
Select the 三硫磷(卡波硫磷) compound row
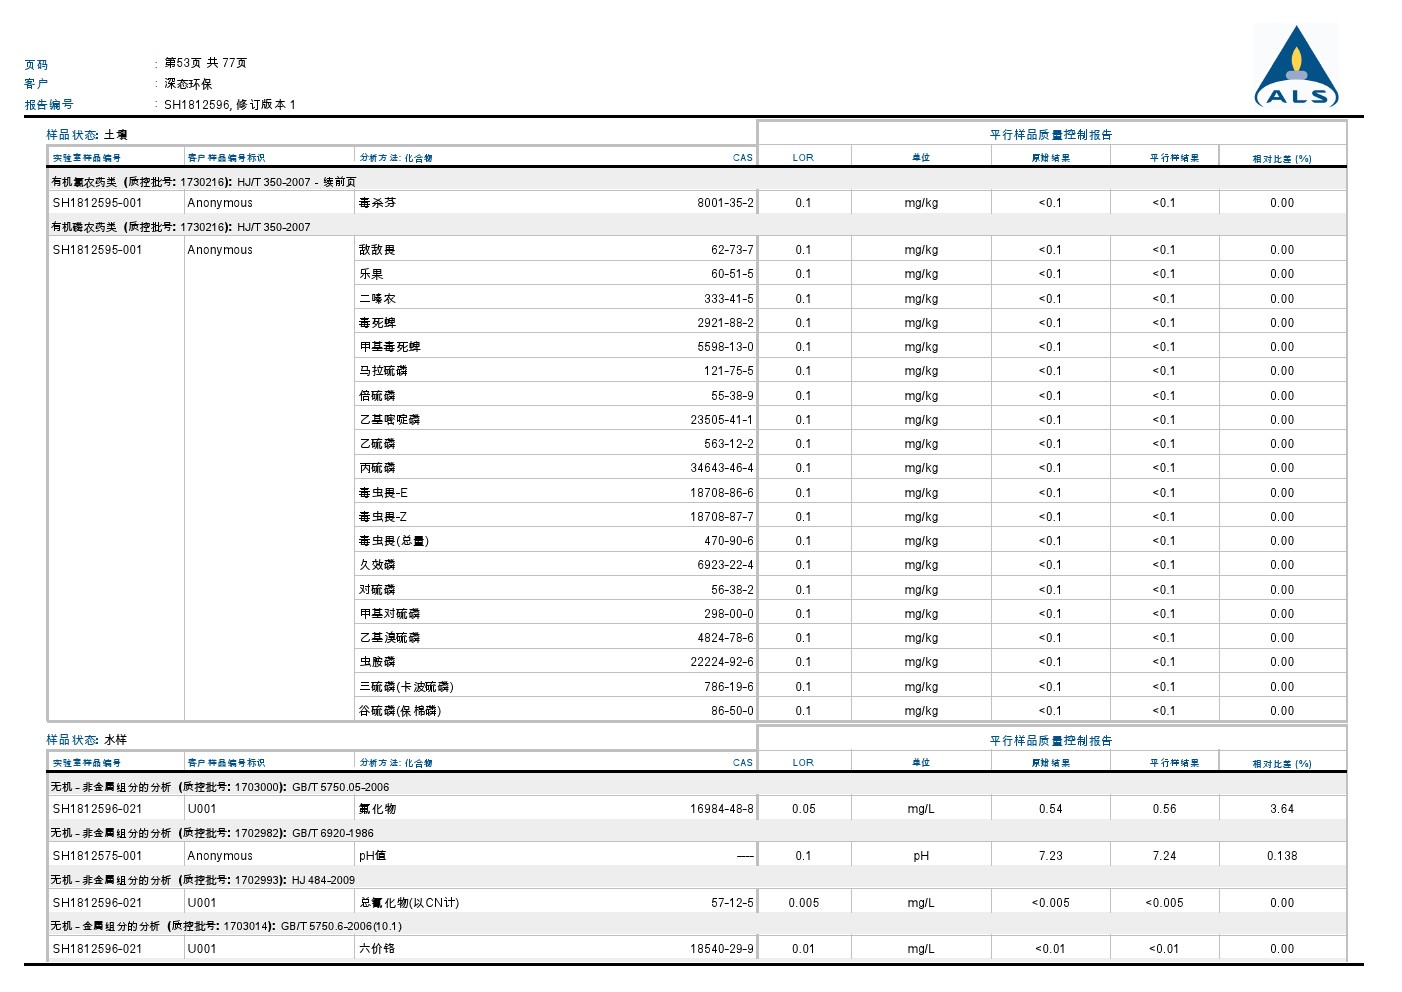(406, 687)
